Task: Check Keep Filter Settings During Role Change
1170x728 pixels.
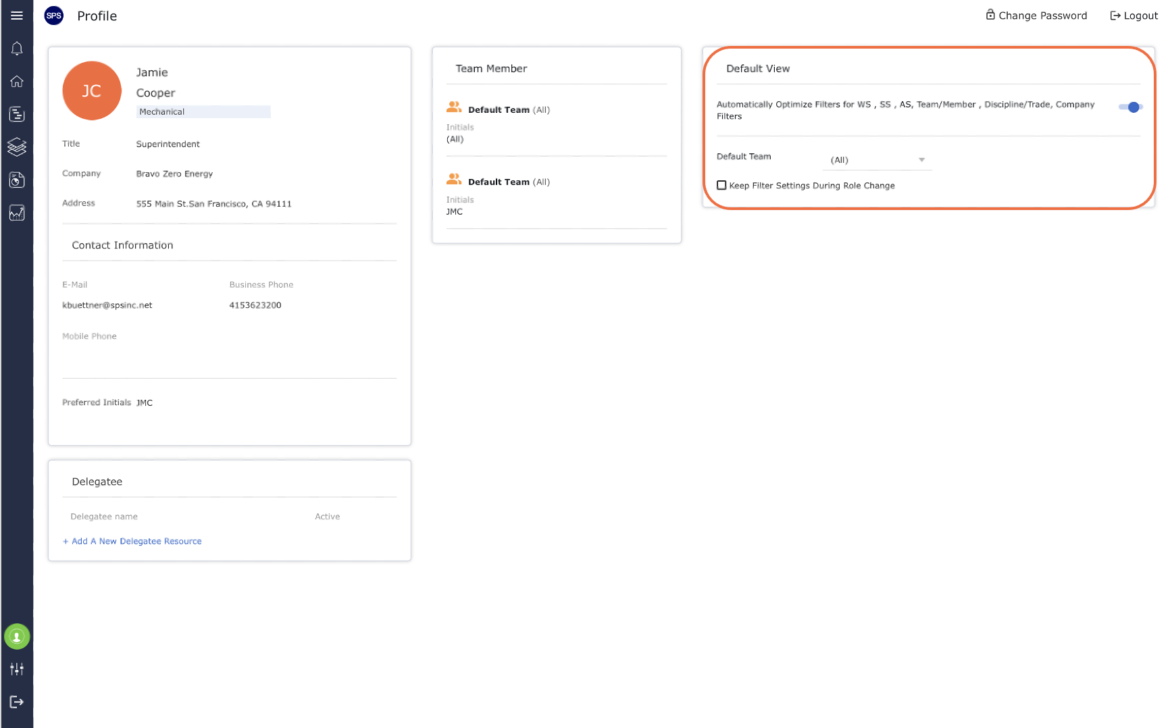Action: (x=722, y=185)
